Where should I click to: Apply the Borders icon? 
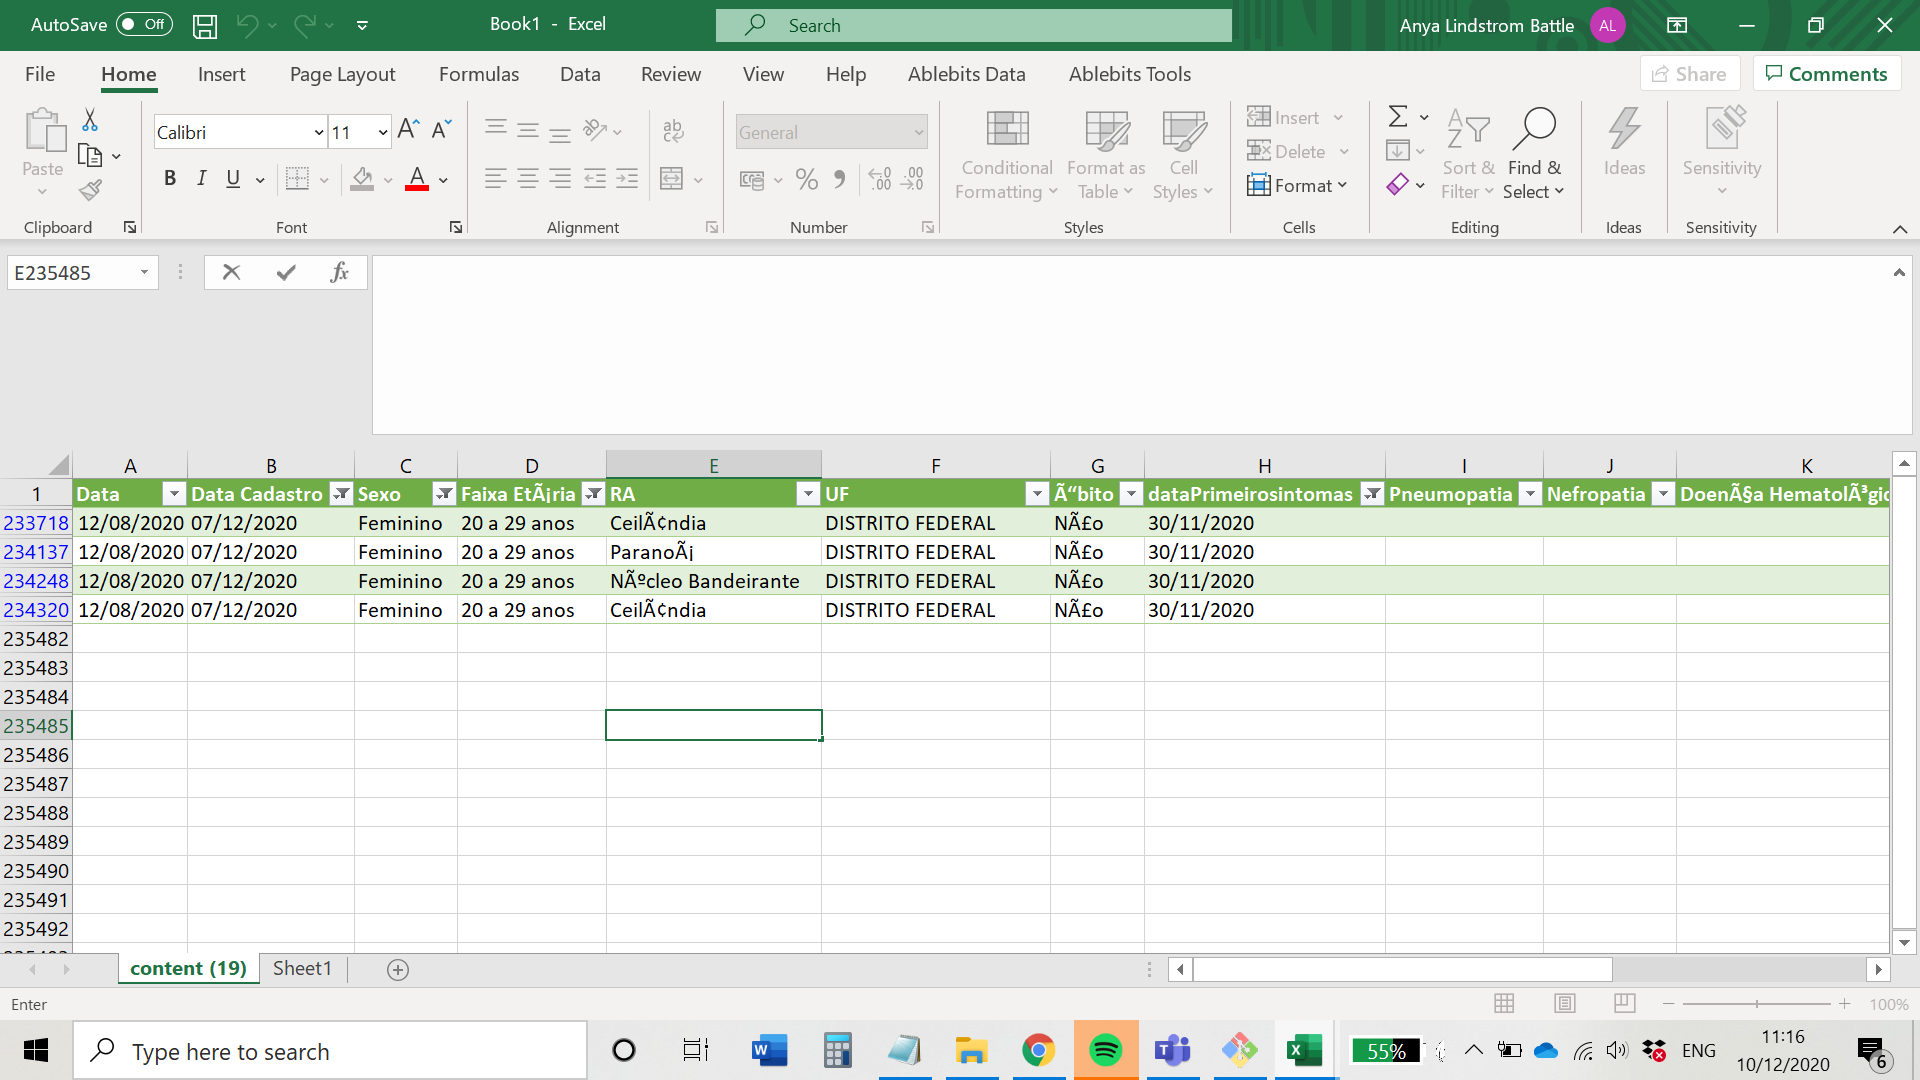pyautogui.click(x=297, y=179)
